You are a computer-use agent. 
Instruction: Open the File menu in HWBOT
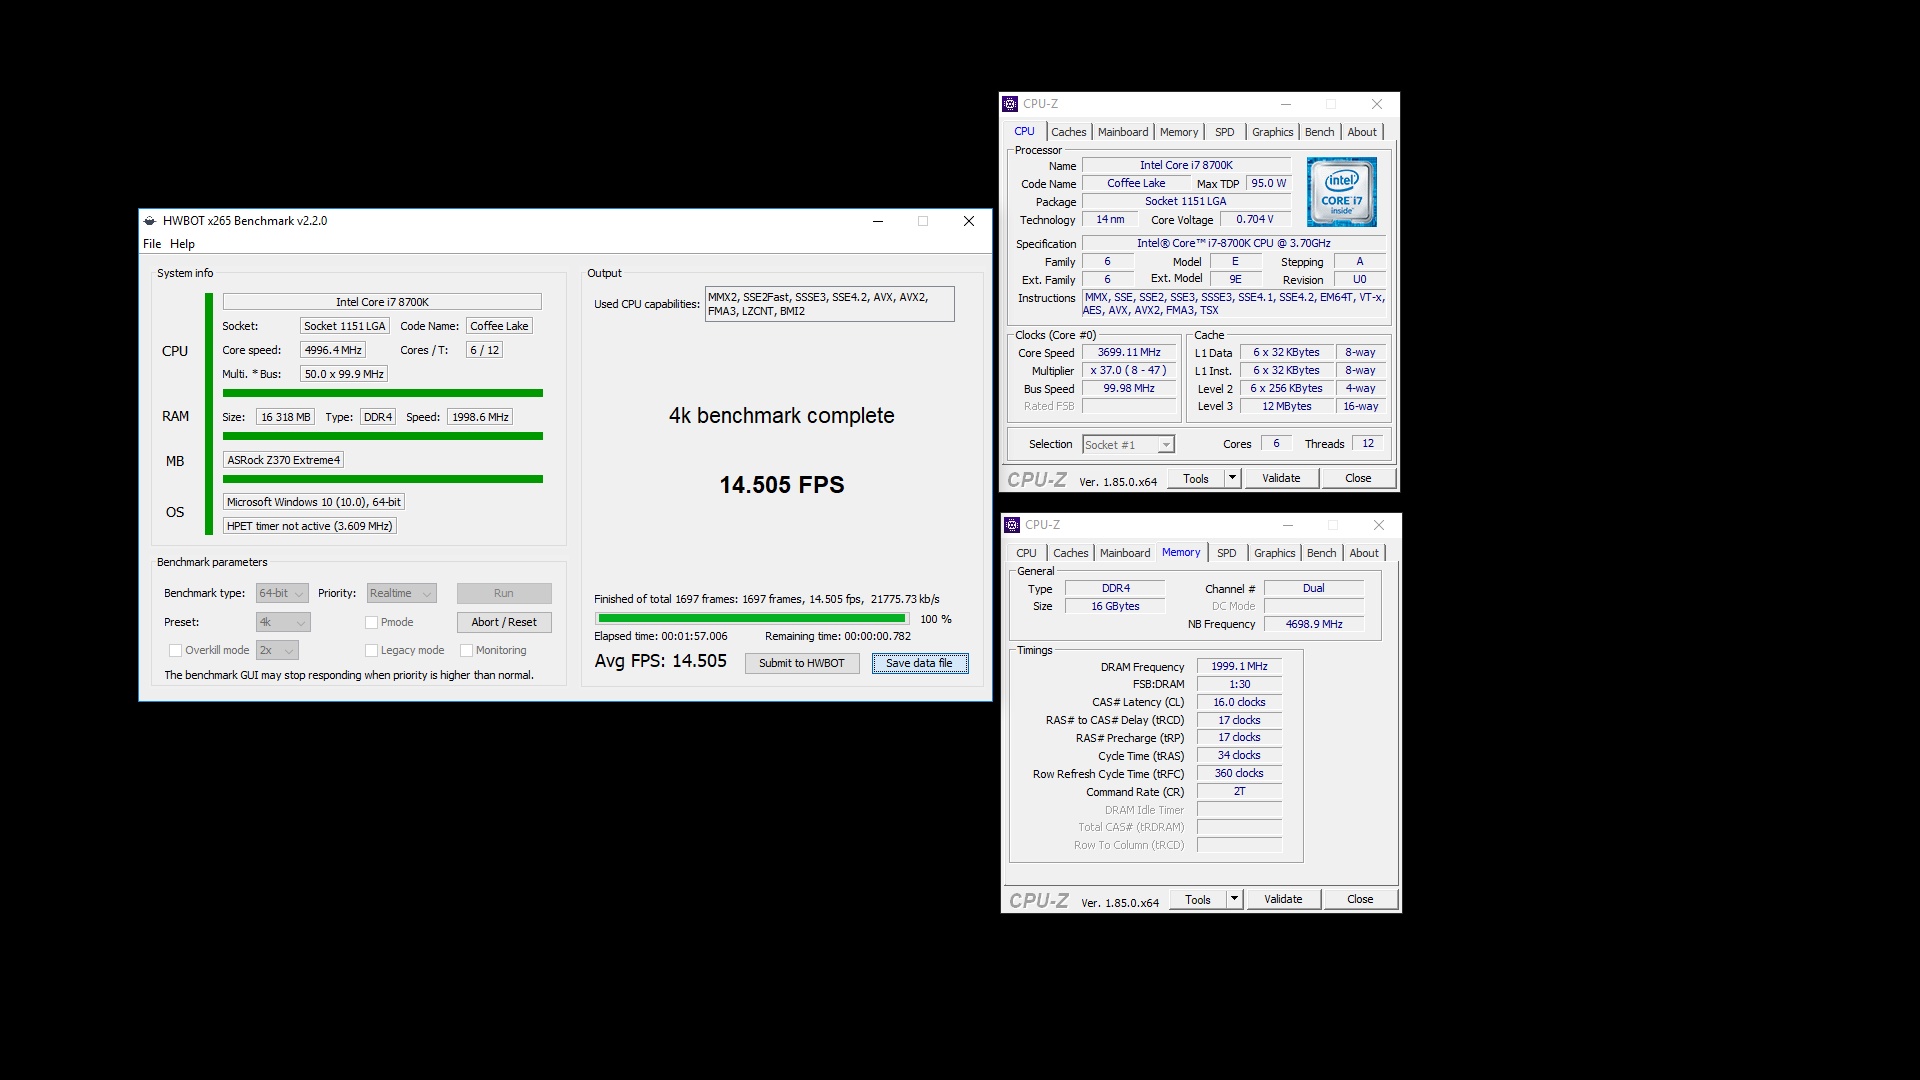click(x=152, y=244)
